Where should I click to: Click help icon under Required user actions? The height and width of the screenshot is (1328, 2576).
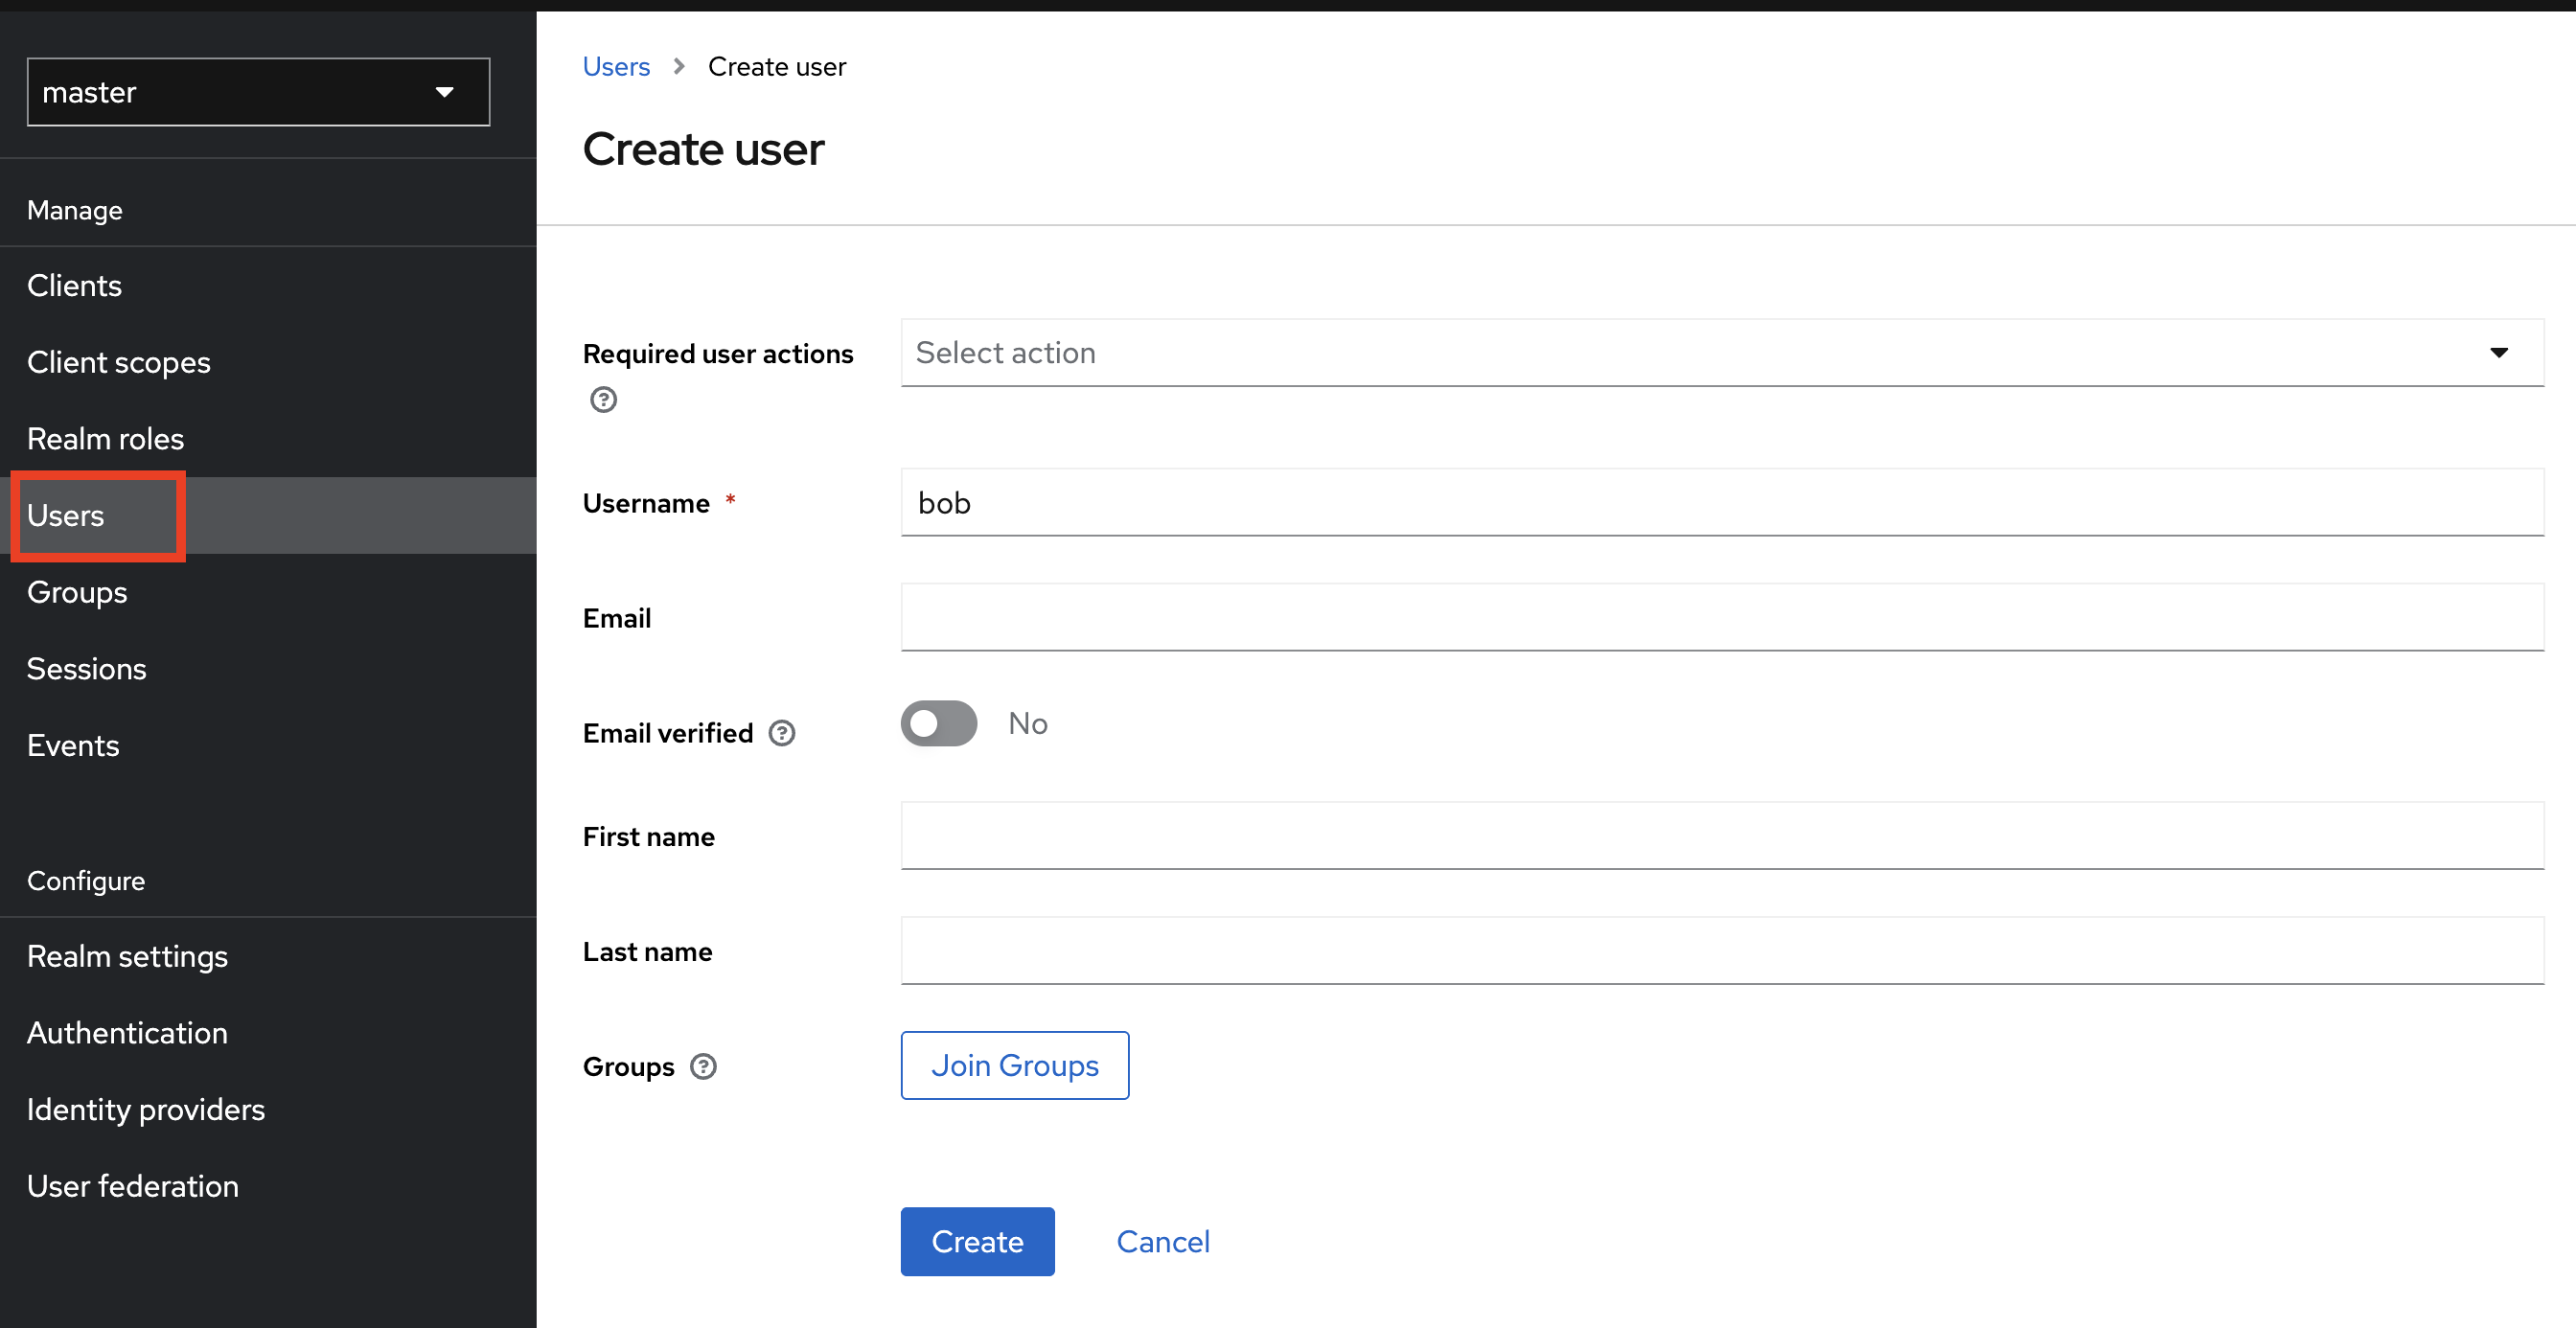tap(603, 400)
